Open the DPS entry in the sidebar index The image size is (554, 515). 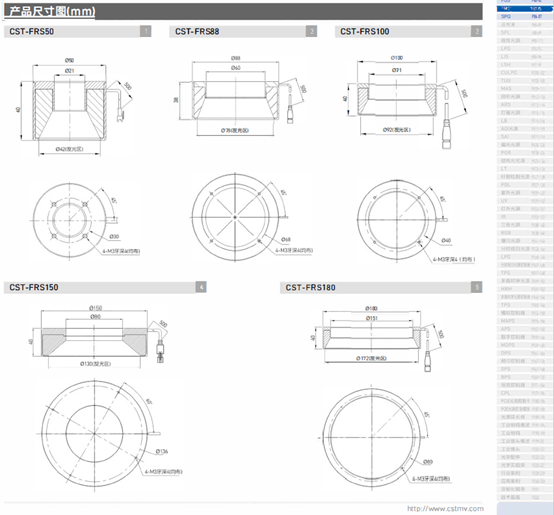click(x=524, y=353)
